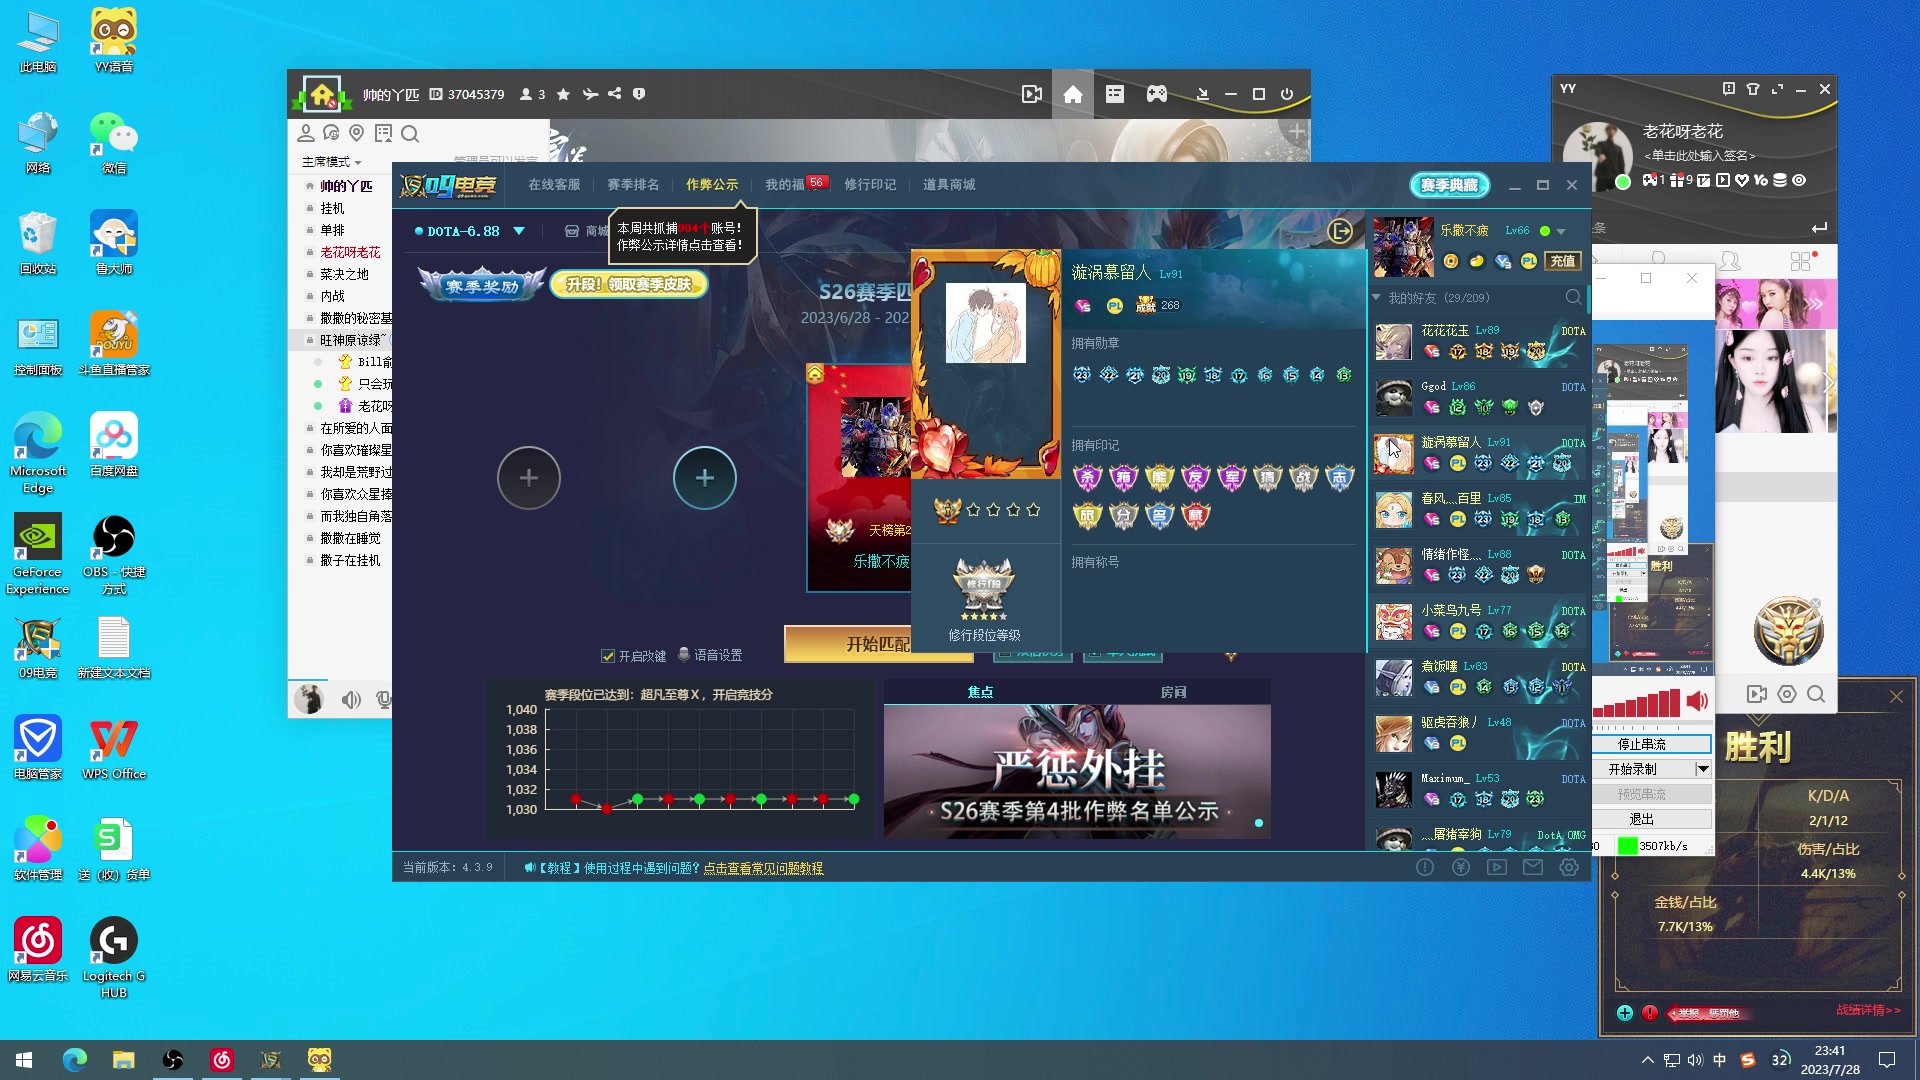Image resolution: width=1920 pixels, height=1080 pixels.
Task: Open File Explorer from the taskbar
Action: [x=124, y=1060]
